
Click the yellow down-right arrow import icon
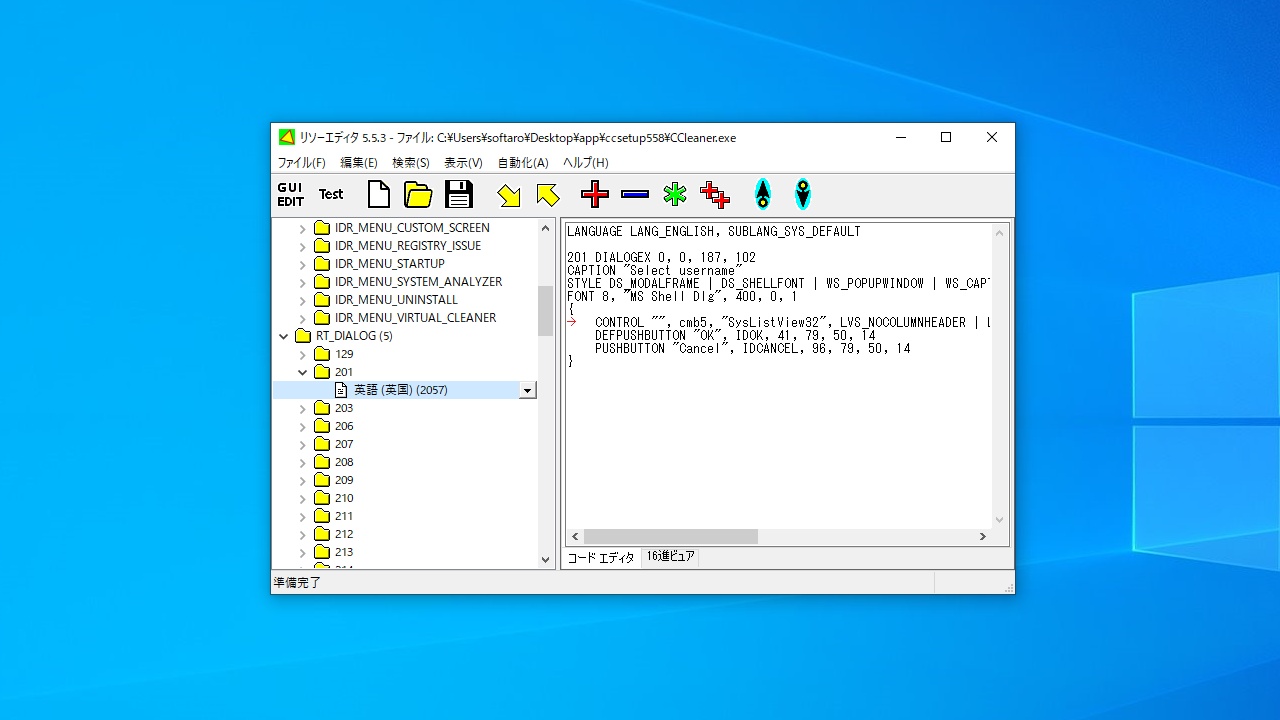coord(509,195)
